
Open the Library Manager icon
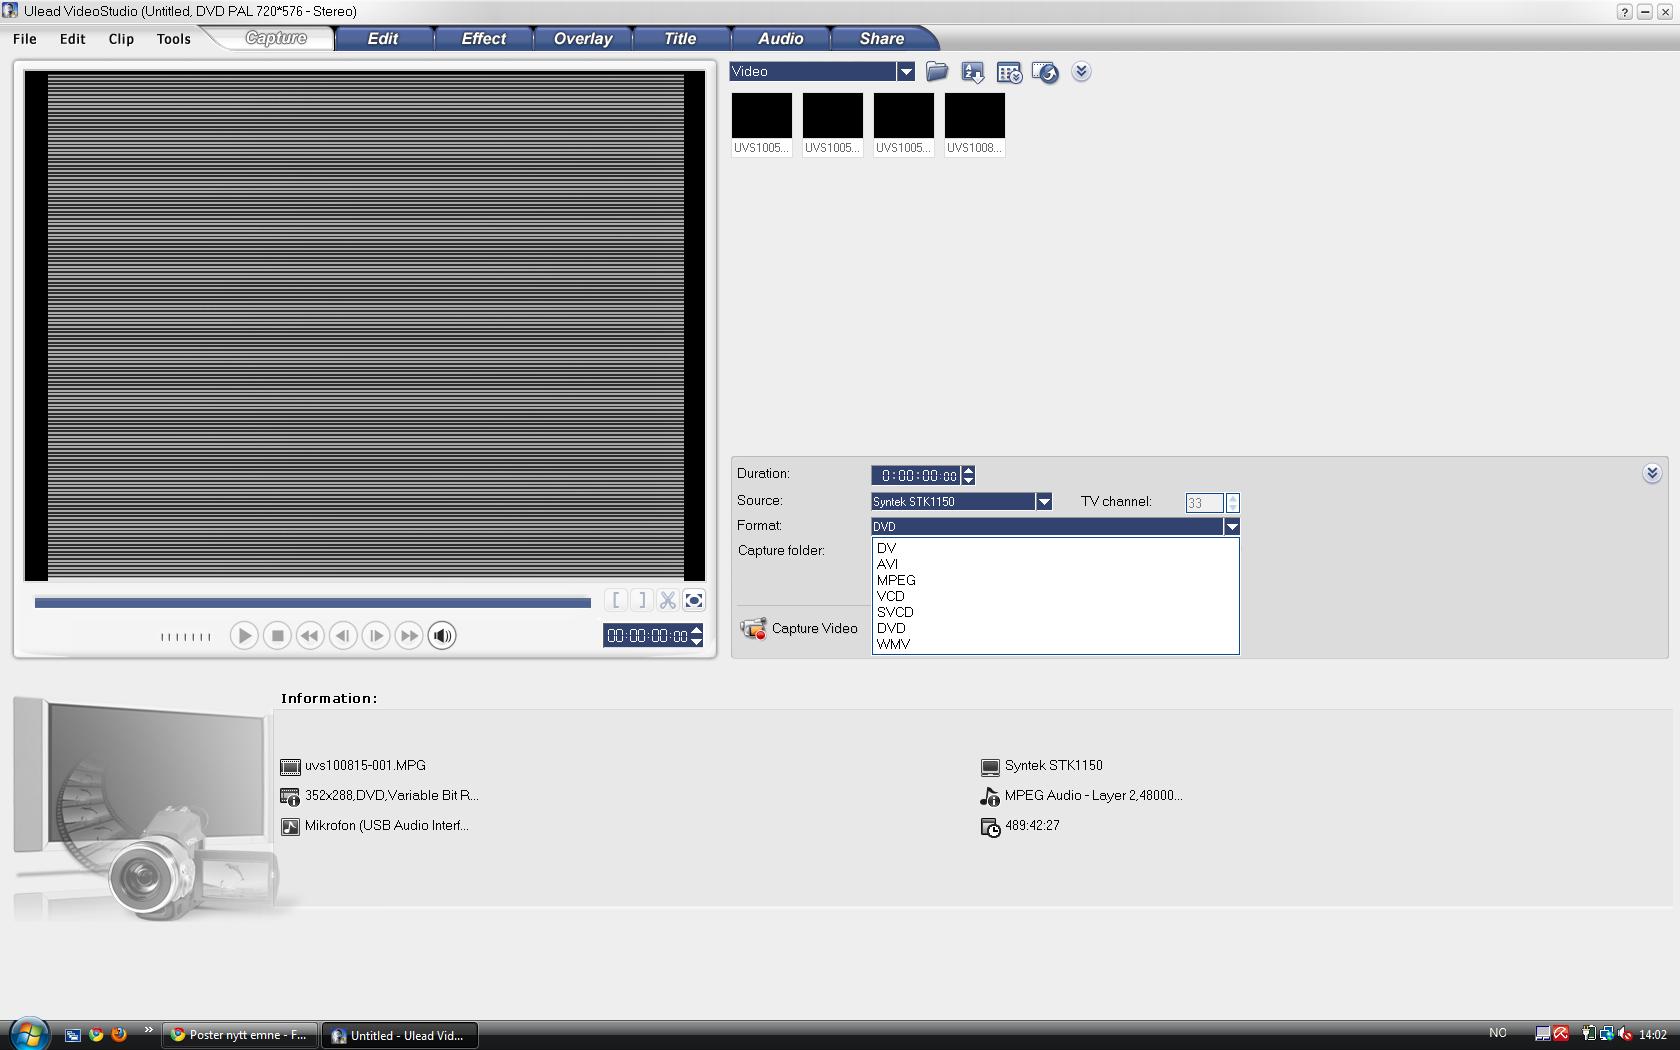coord(1009,72)
